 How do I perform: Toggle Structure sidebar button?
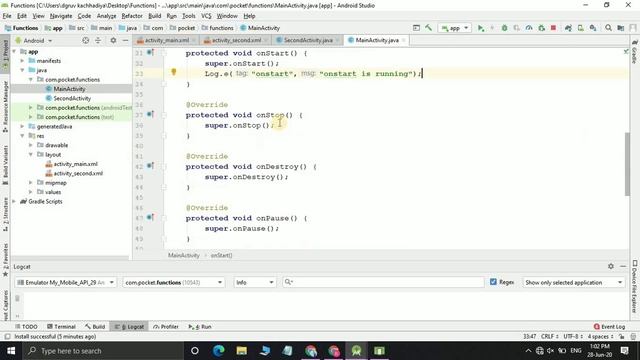click(x=5, y=214)
